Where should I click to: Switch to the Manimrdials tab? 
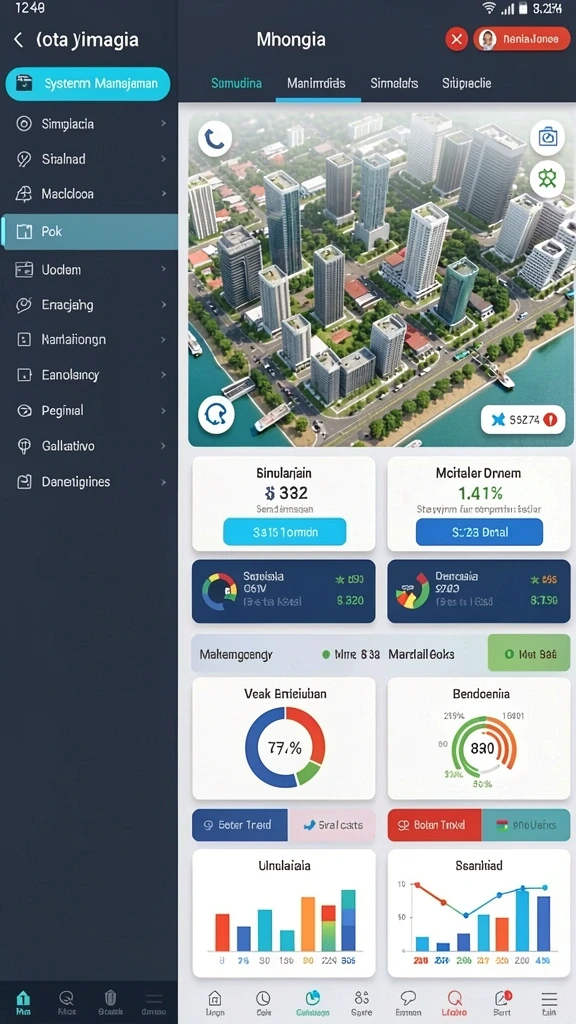coord(317,84)
